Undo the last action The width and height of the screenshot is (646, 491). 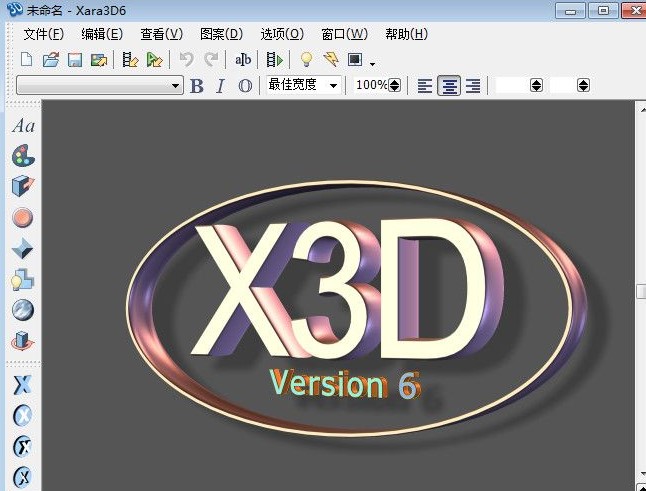(x=186, y=60)
